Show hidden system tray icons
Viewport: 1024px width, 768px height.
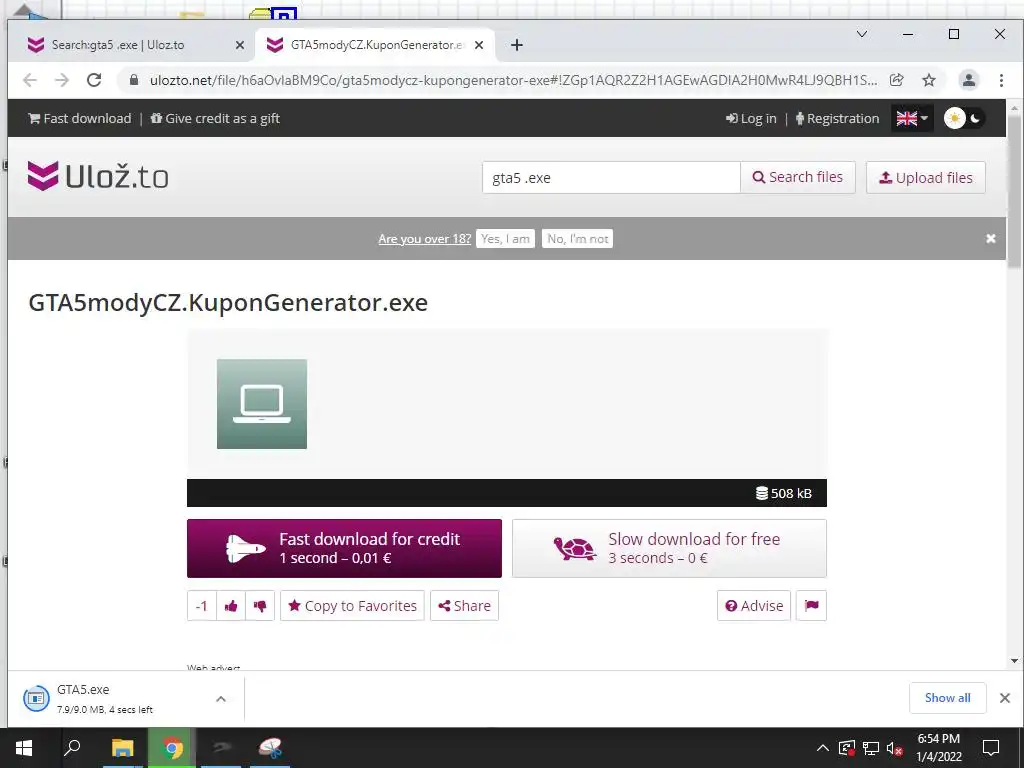point(823,748)
